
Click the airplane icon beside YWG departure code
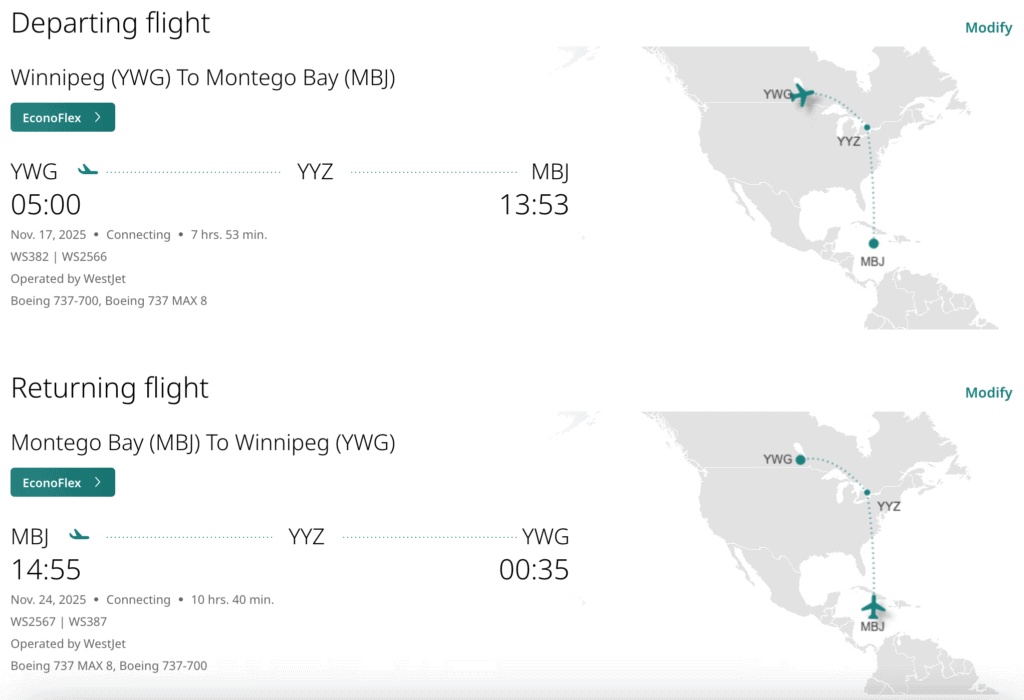[x=88, y=171]
